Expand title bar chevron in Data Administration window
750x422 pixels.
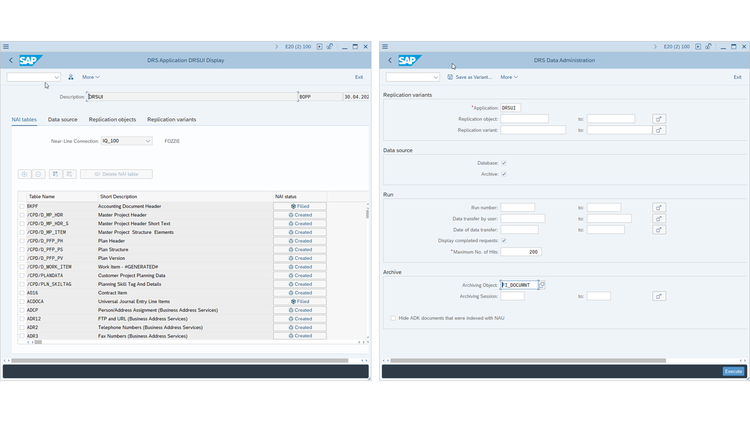[655, 46]
